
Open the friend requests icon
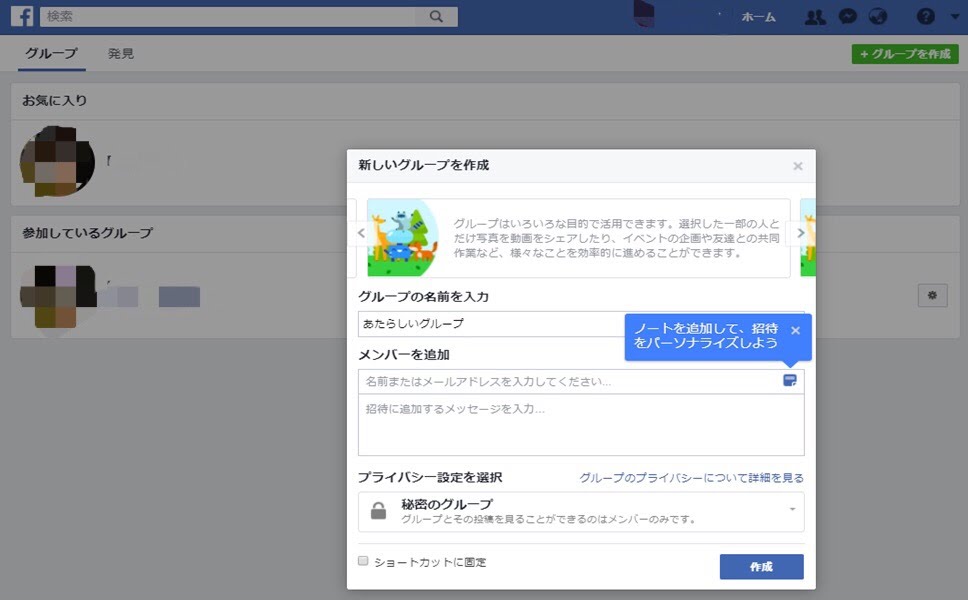pos(815,17)
